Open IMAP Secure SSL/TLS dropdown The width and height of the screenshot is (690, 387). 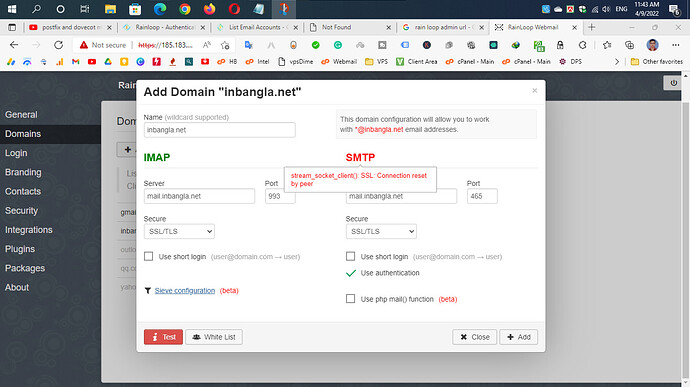179,231
